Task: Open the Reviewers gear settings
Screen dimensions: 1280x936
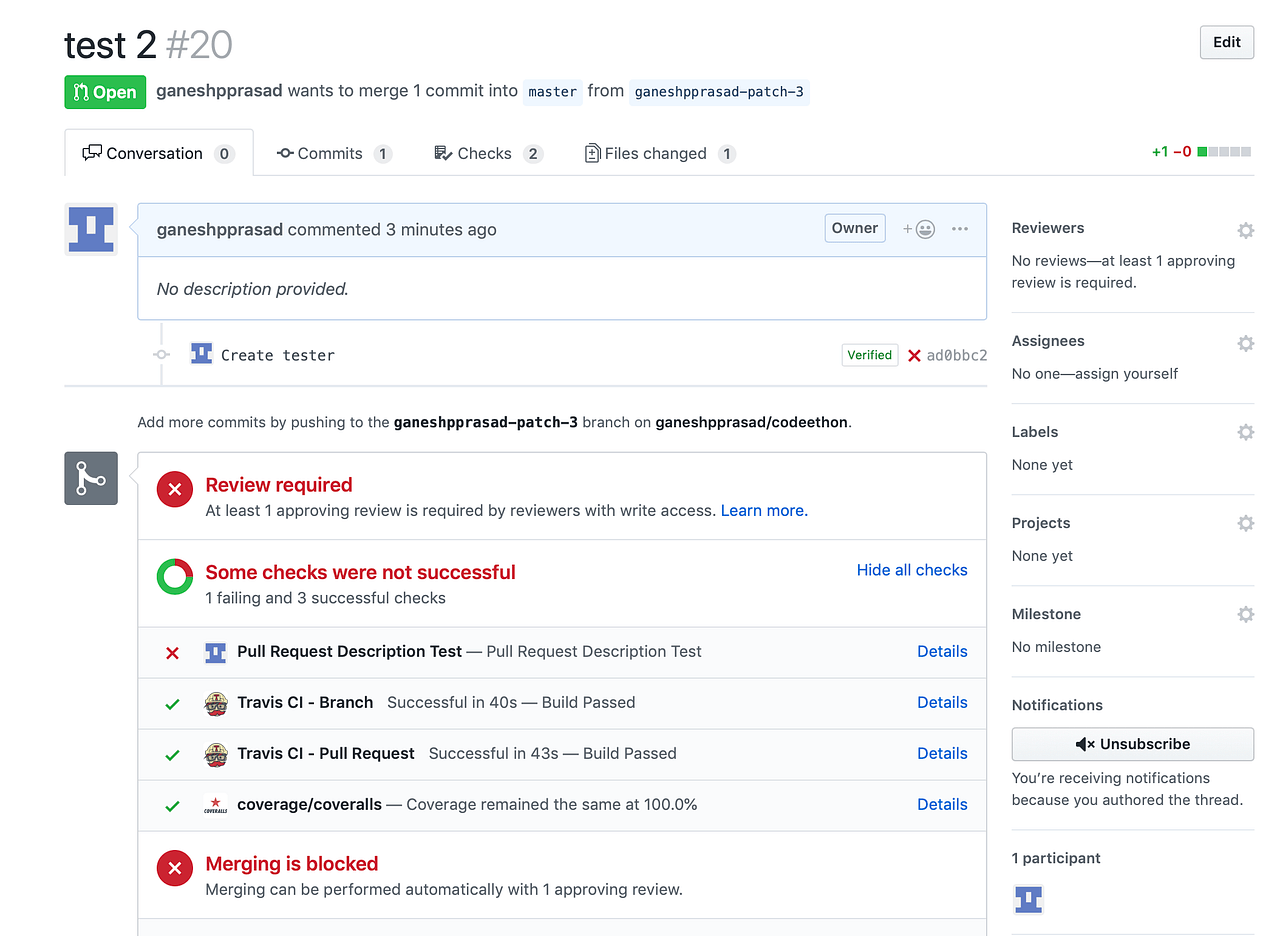Action: point(1245,230)
